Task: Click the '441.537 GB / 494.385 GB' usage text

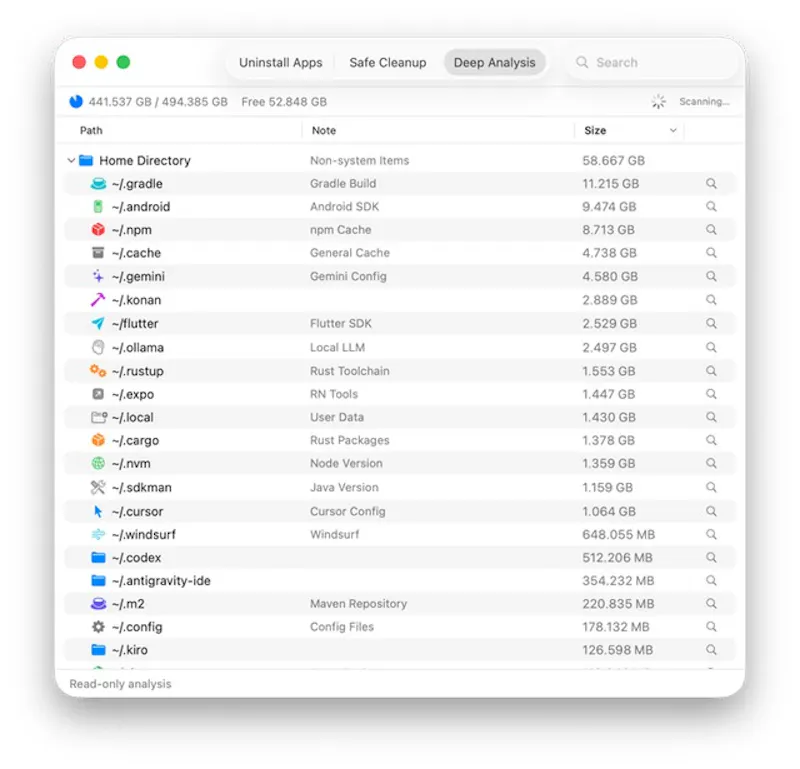Action: (158, 102)
